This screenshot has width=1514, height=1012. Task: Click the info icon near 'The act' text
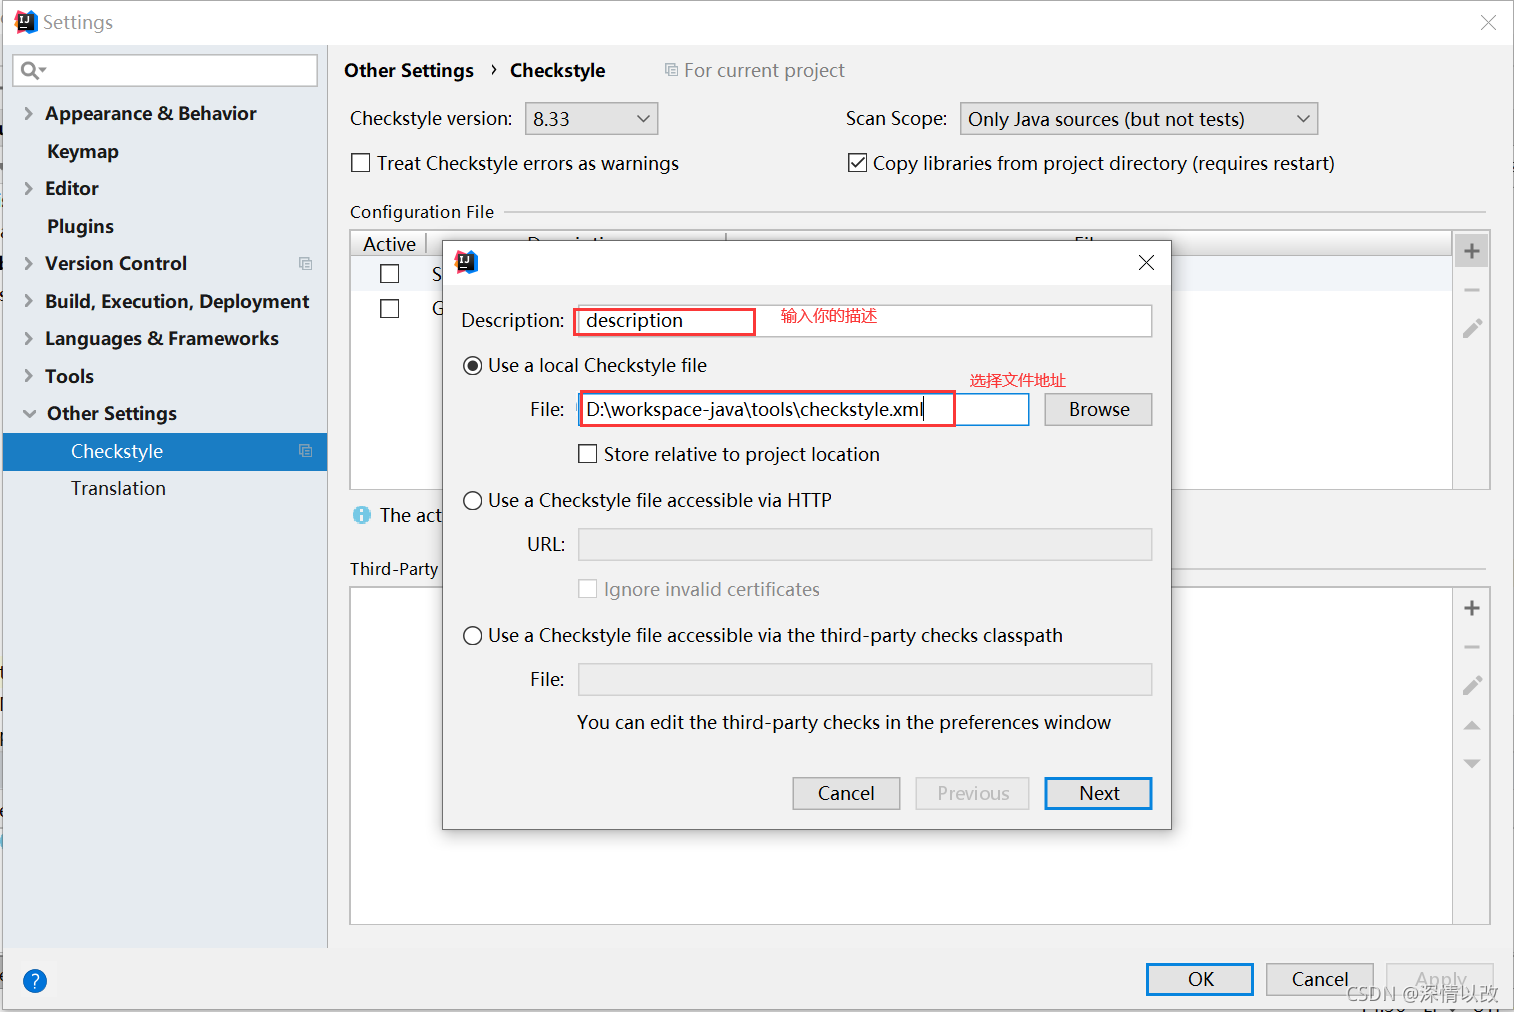tap(362, 515)
